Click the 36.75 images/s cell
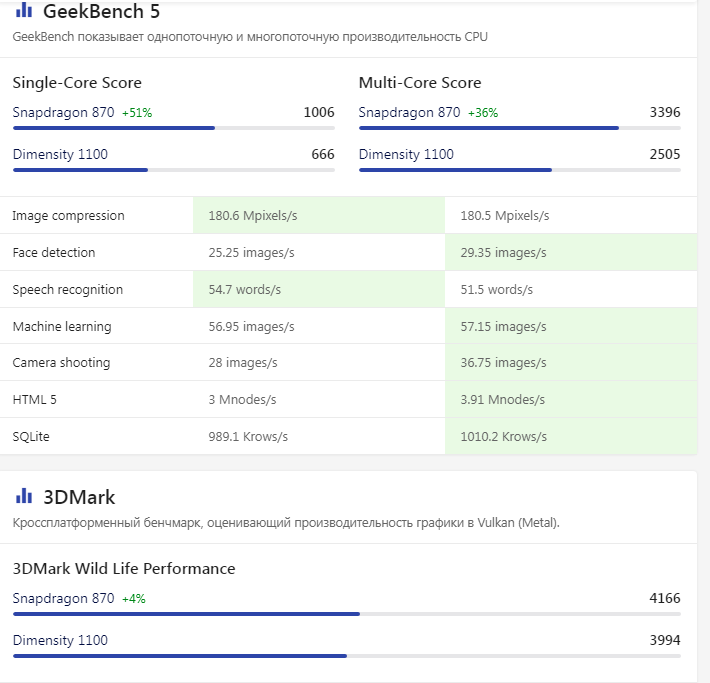 571,363
